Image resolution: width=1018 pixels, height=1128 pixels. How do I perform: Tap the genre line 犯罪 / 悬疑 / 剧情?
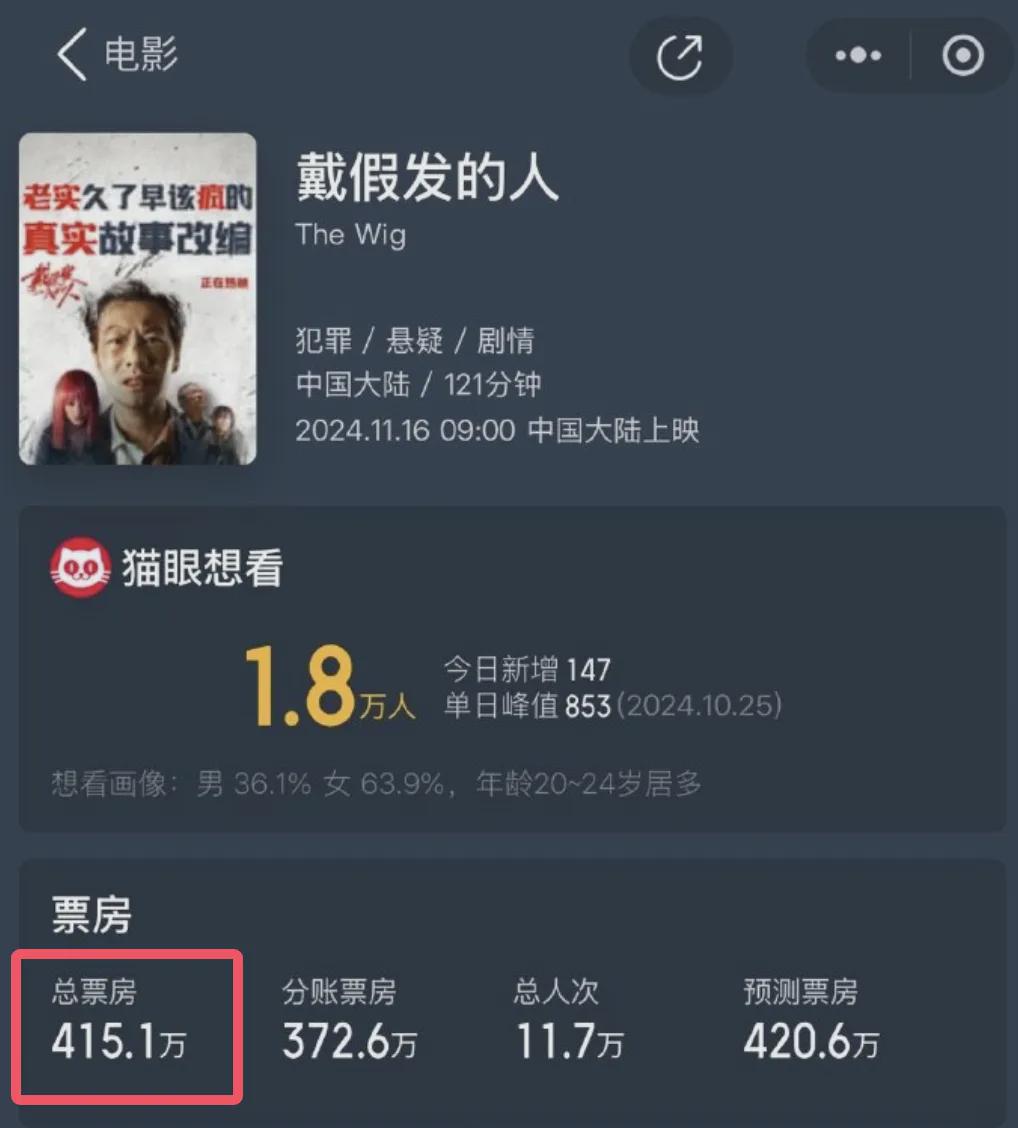pos(415,340)
